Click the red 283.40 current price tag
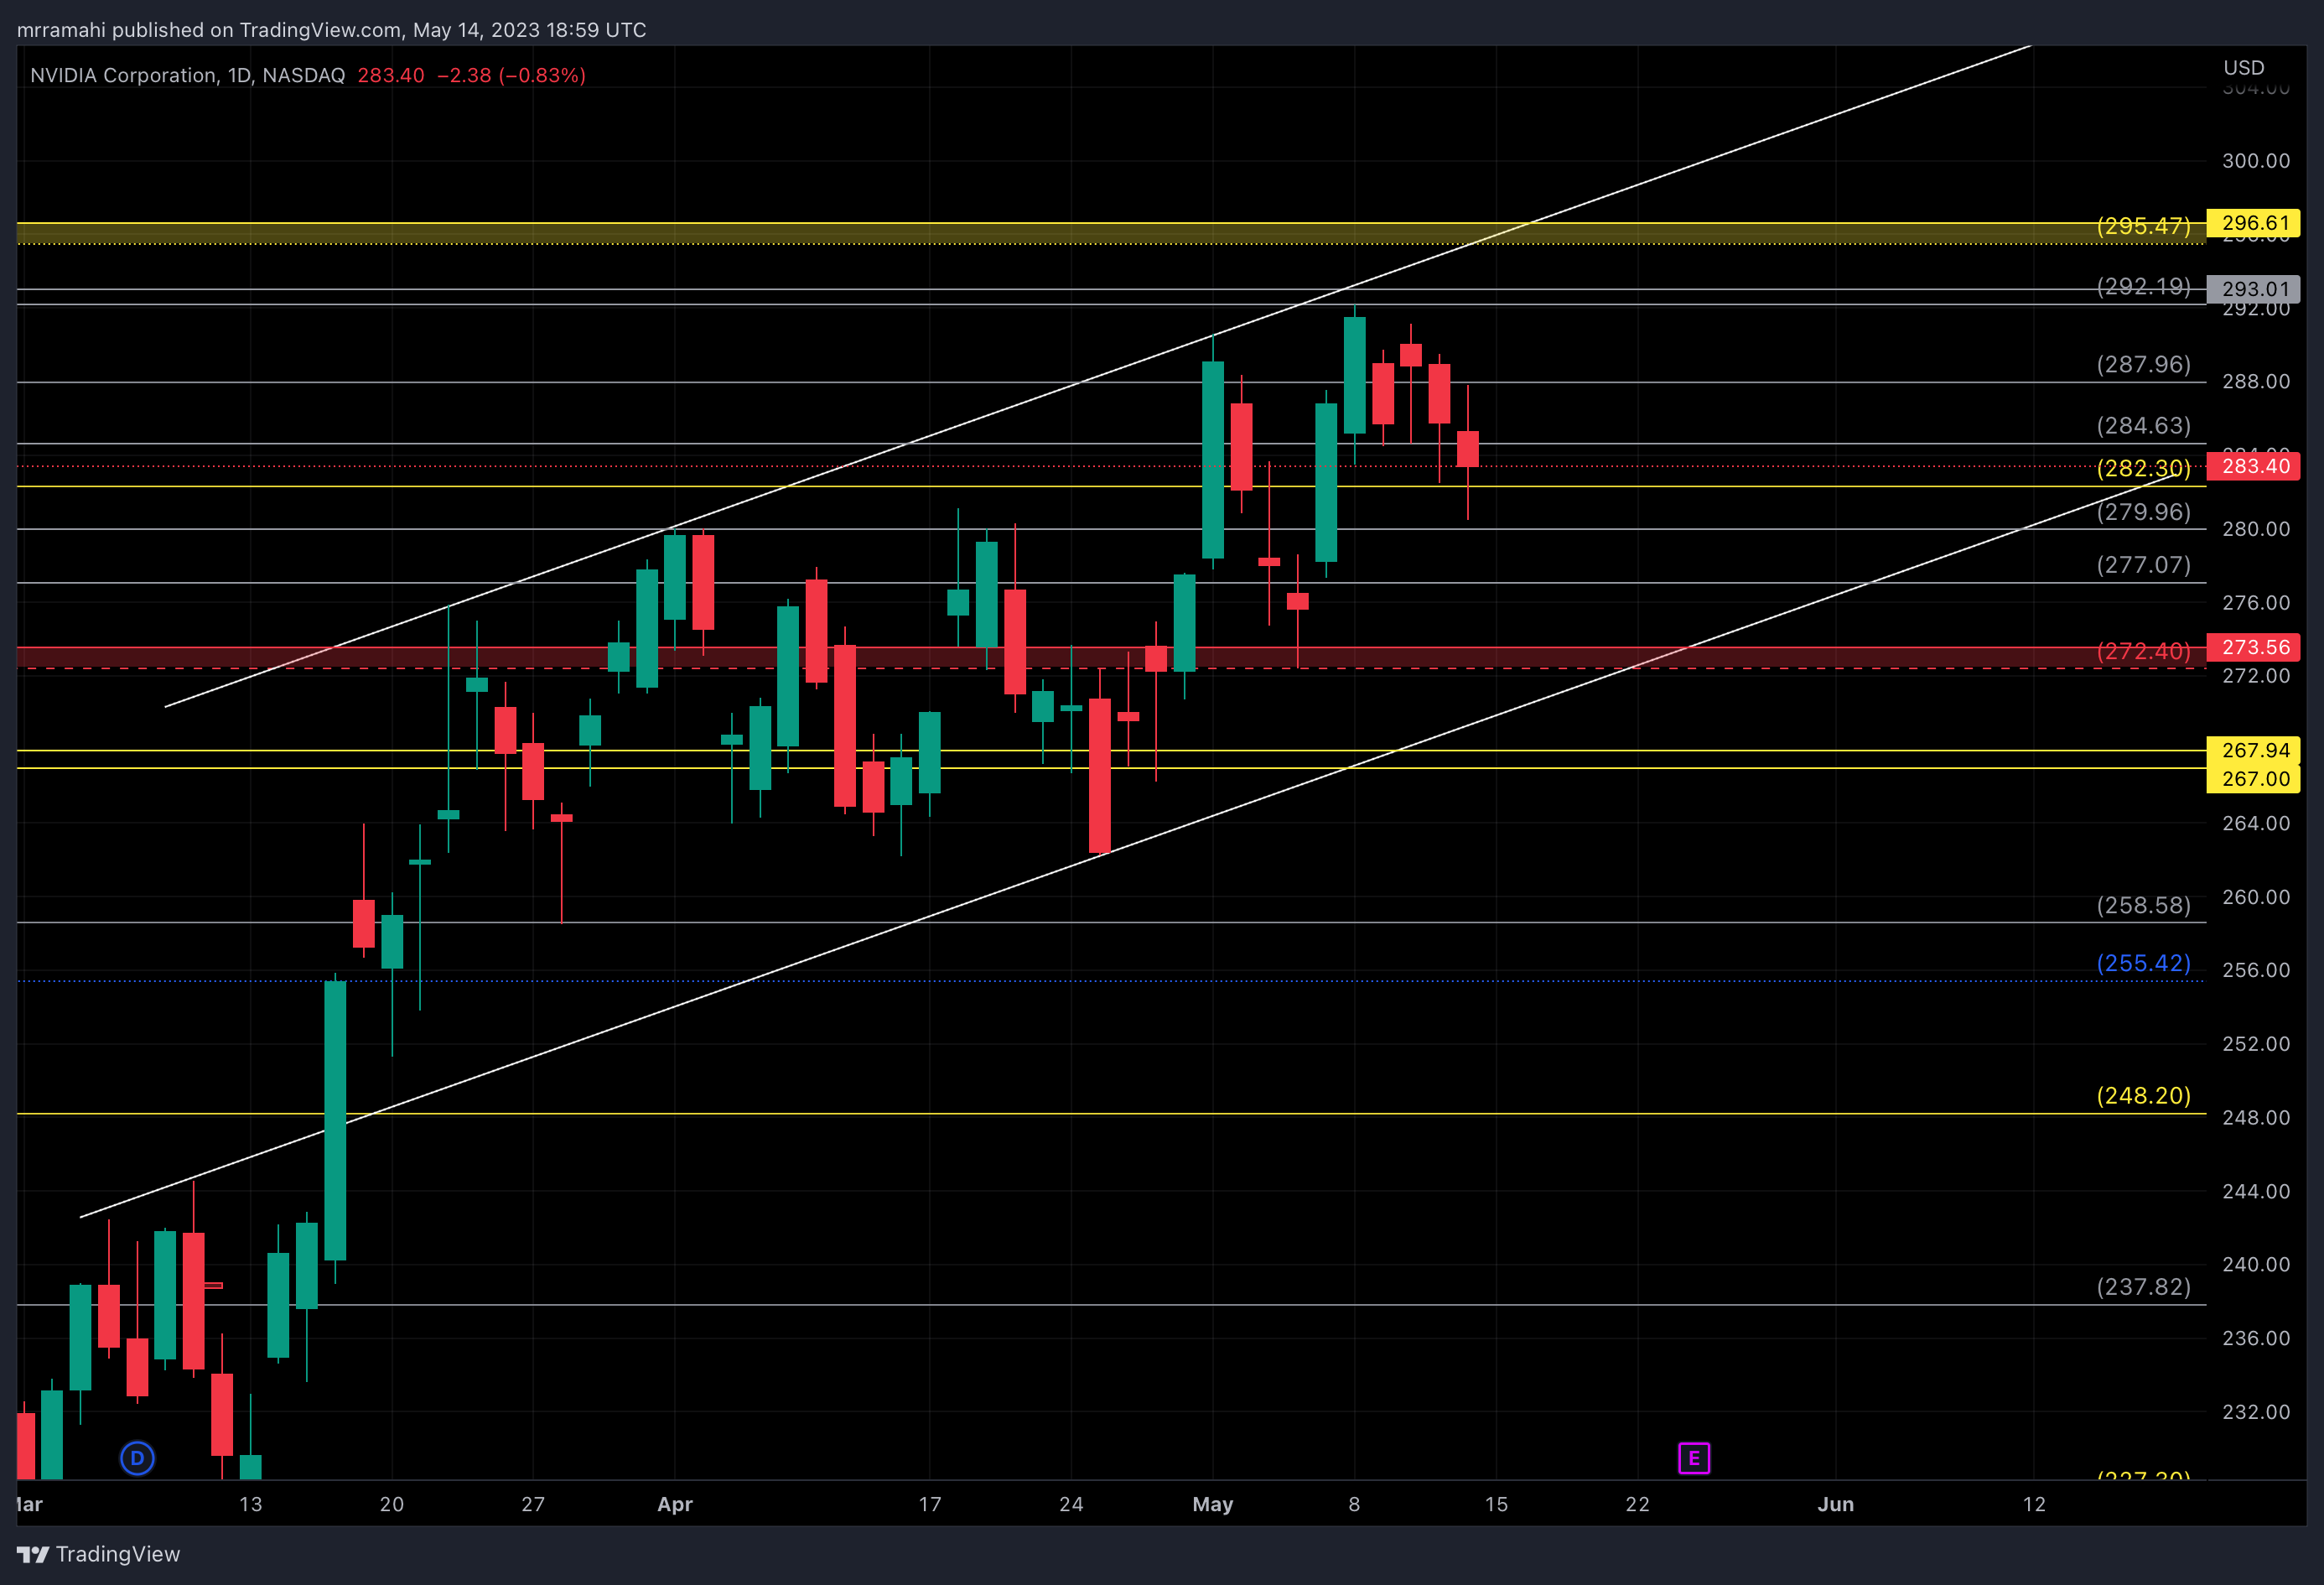The height and width of the screenshot is (1585, 2324). pyautogui.click(x=2254, y=466)
